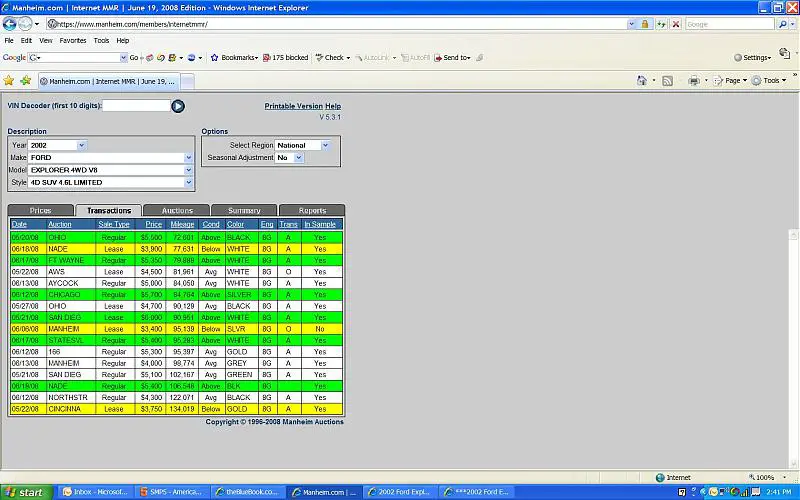800x500 pixels.
Task: Click the Google toolbar Send to button
Action: click(x=452, y=58)
